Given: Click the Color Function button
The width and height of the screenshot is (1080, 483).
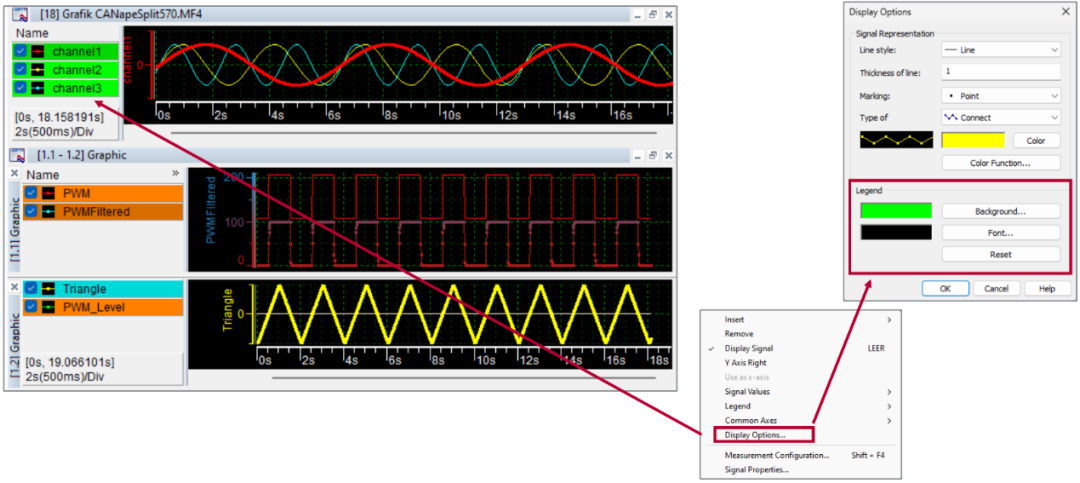Looking at the screenshot, I should [x=1000, y=162].
